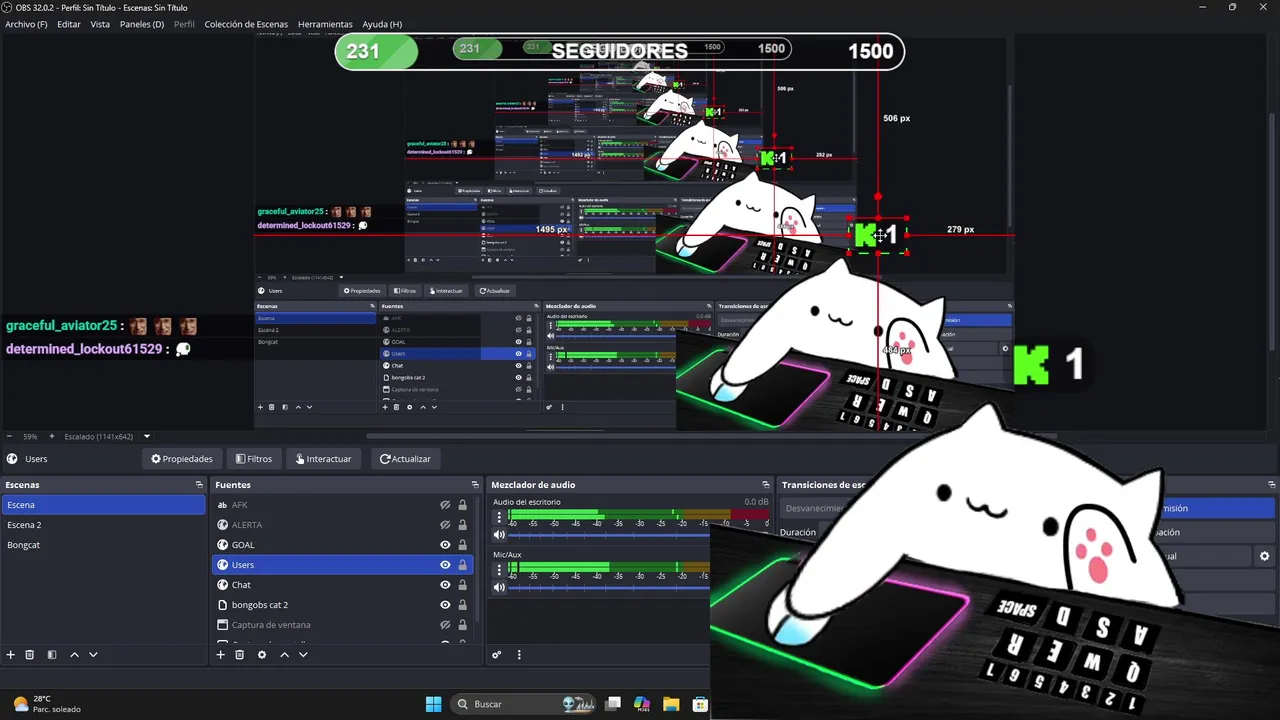Click the Filtros button
Screen dimensions: 1280x720
click(x=254, y=459)
